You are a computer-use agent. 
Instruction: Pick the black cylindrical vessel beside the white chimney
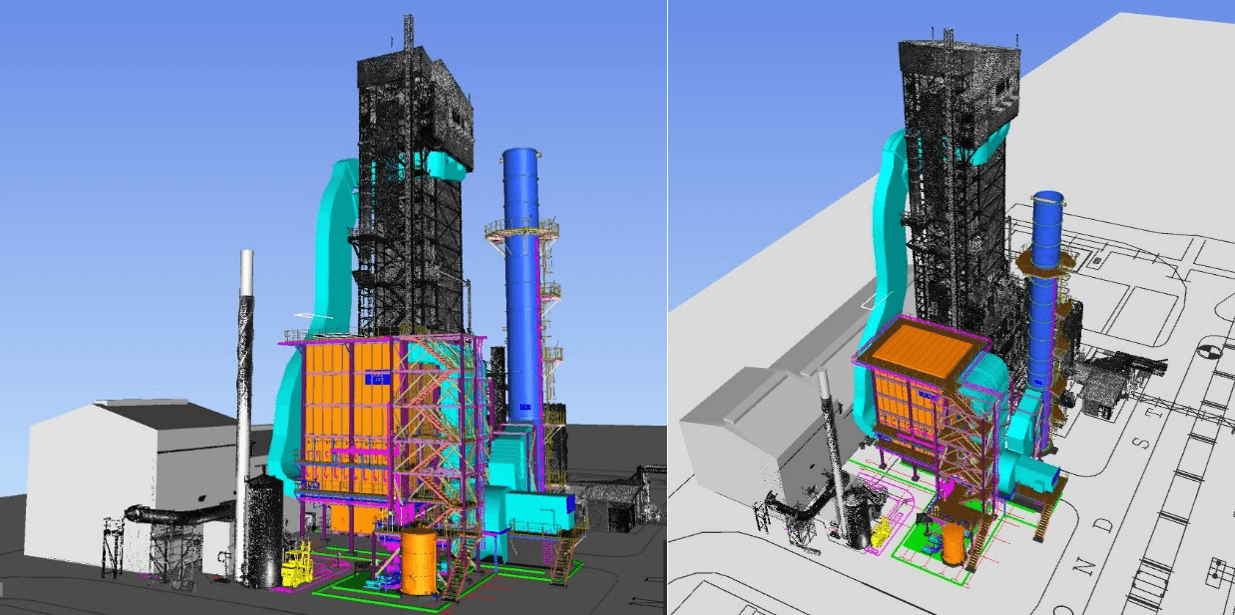coord(264,530)
